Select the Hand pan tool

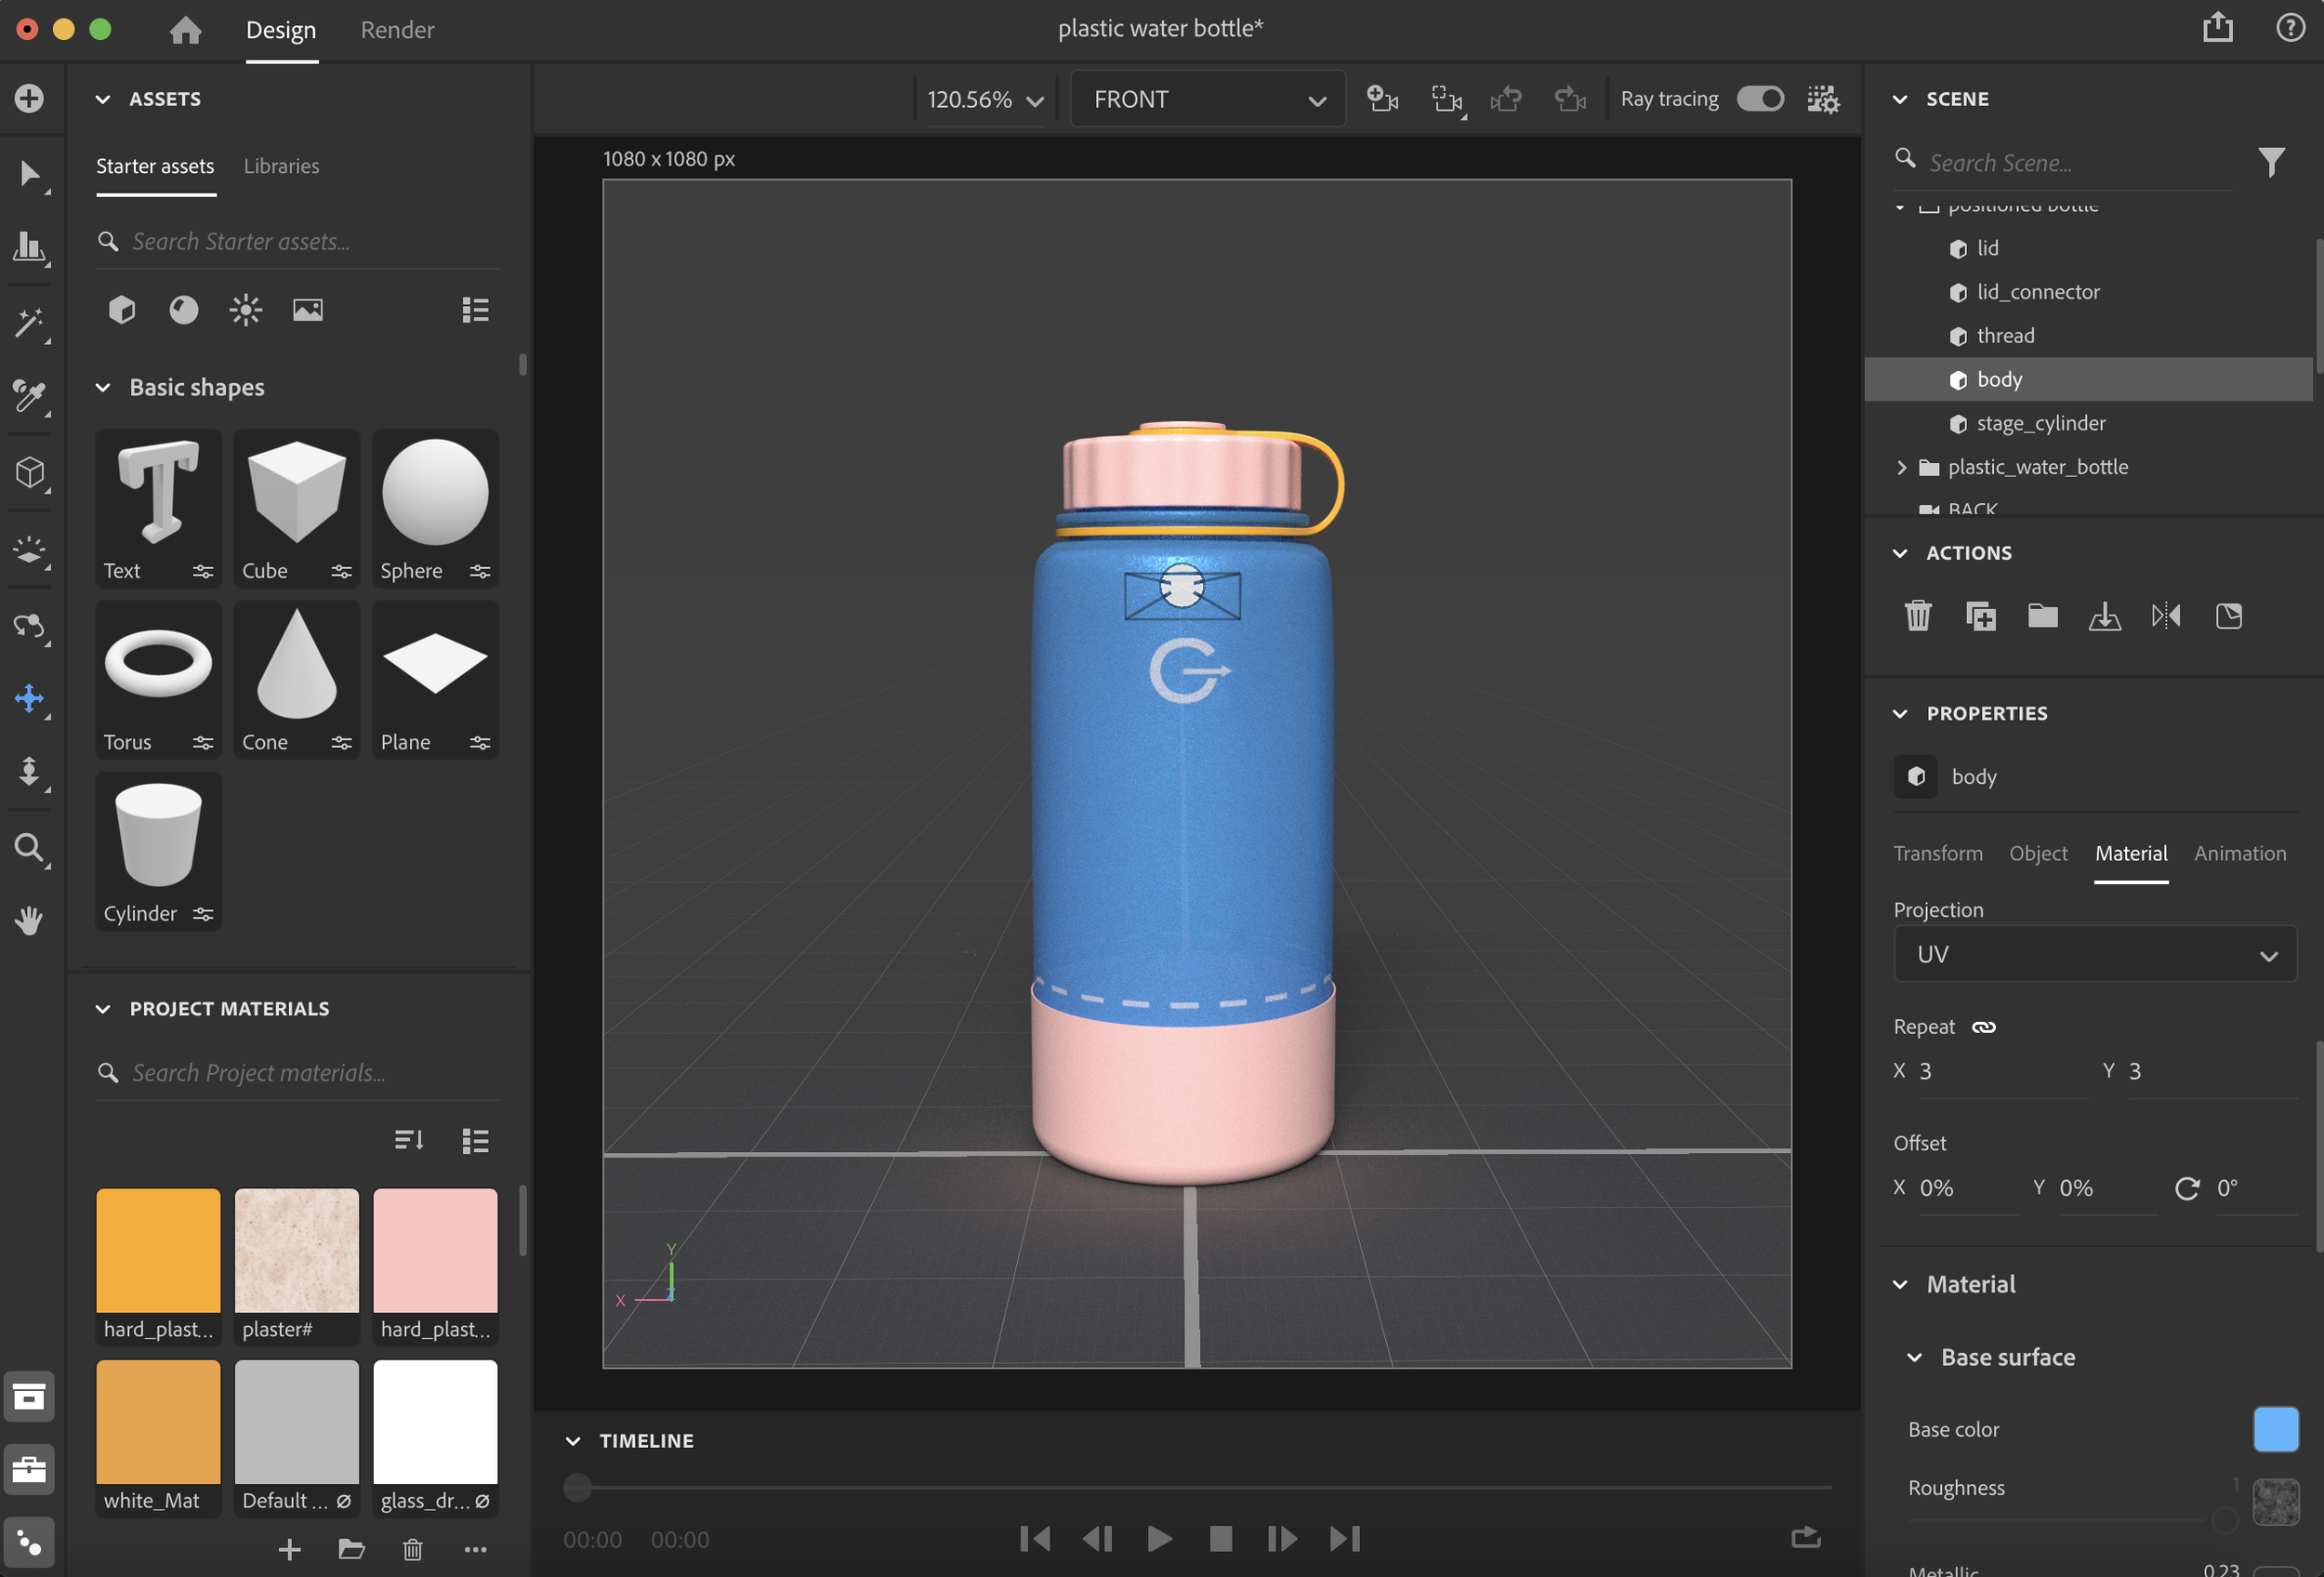[28, 920]
